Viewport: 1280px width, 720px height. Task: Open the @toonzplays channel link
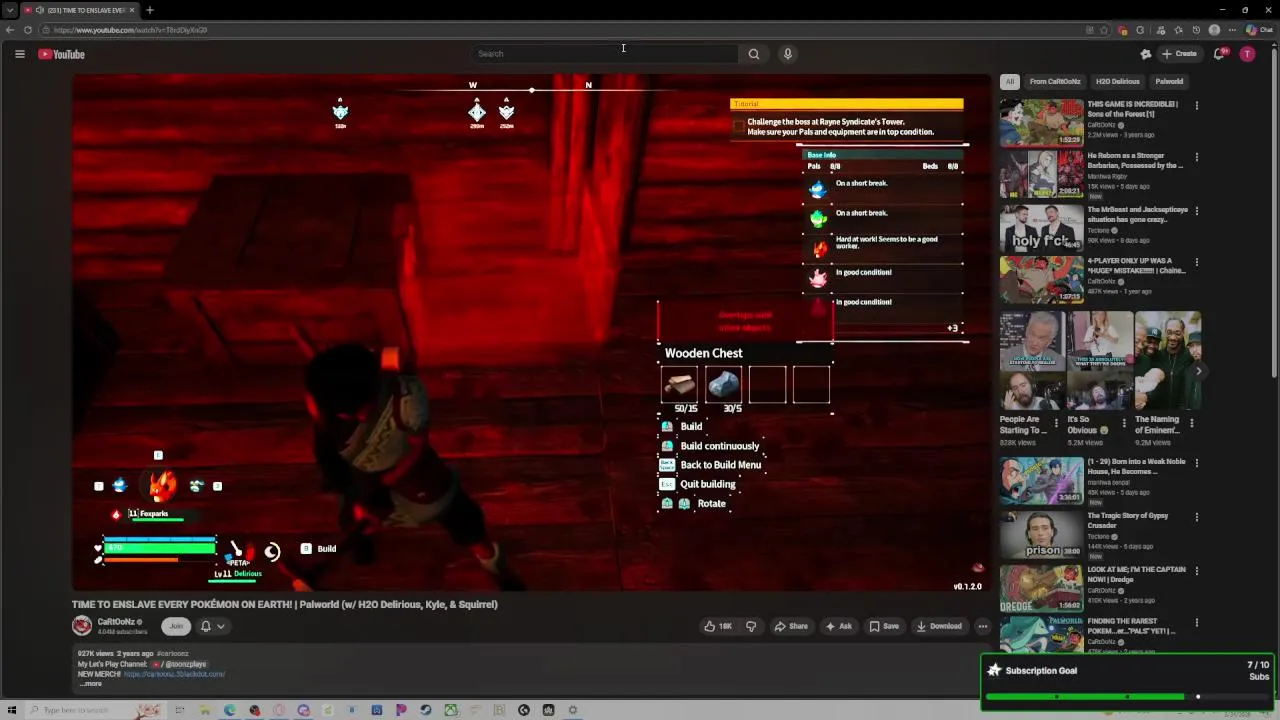(x=180, y=664)
